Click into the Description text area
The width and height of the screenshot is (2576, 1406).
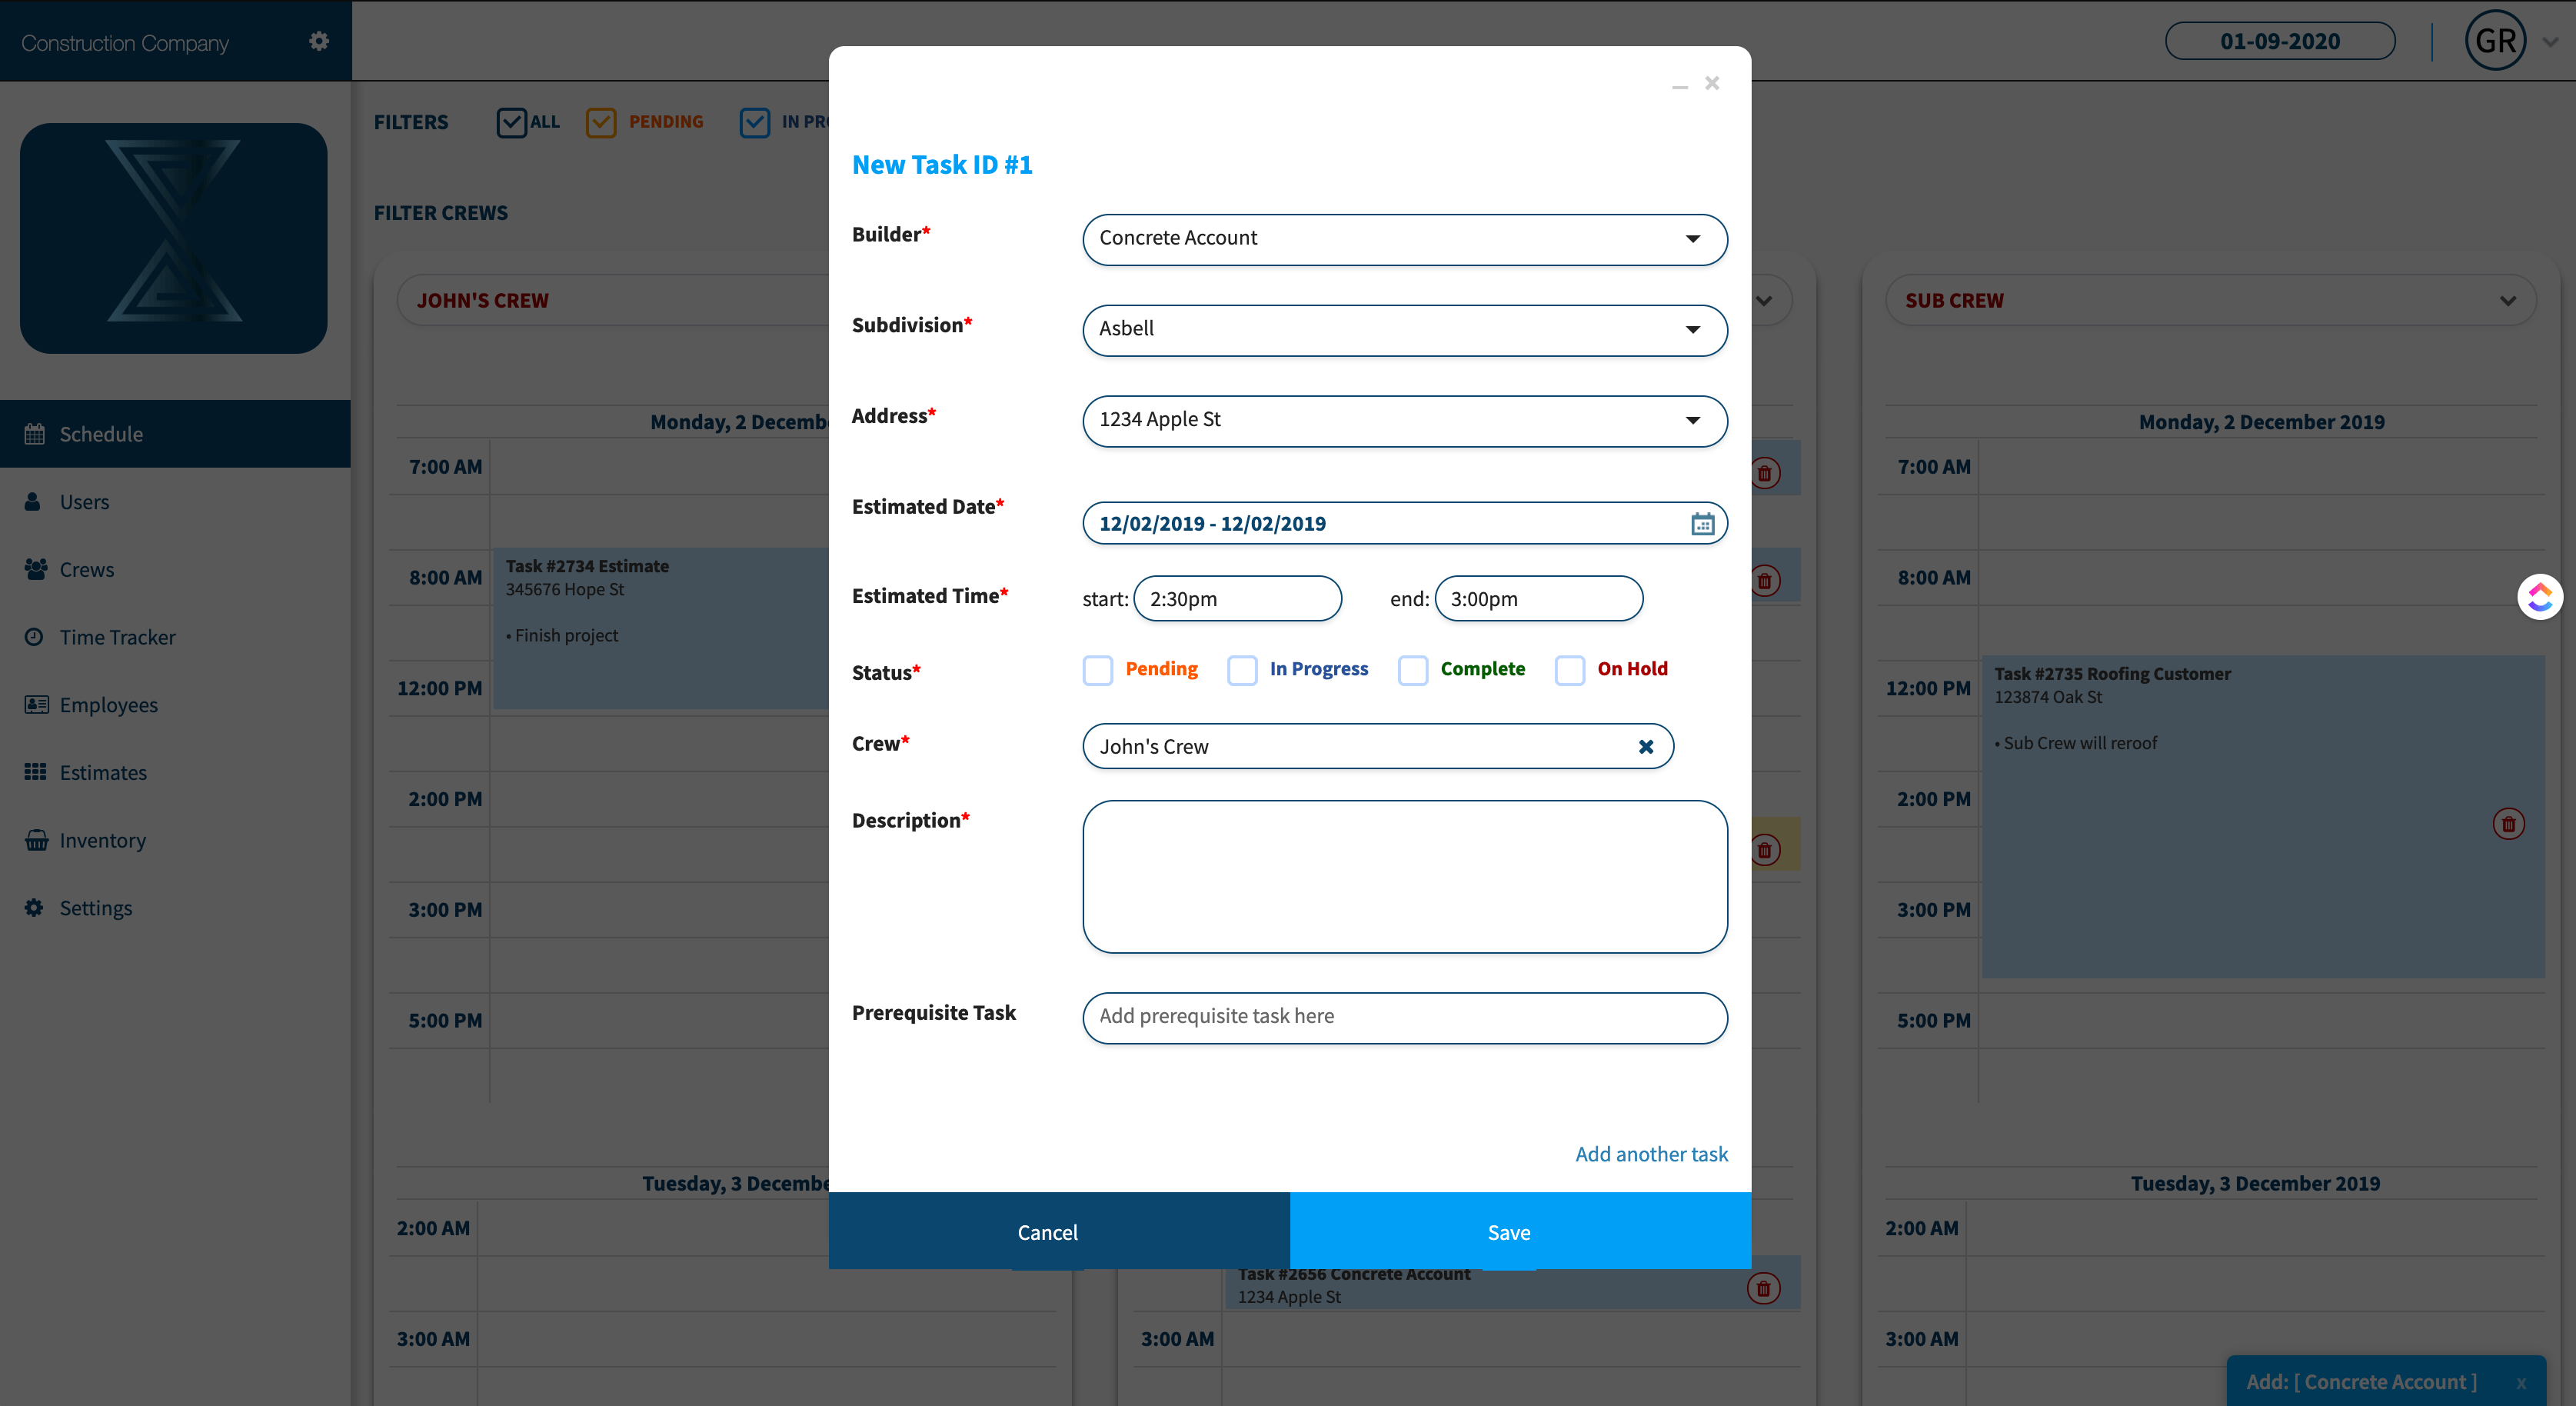(x=1405, y=876)
